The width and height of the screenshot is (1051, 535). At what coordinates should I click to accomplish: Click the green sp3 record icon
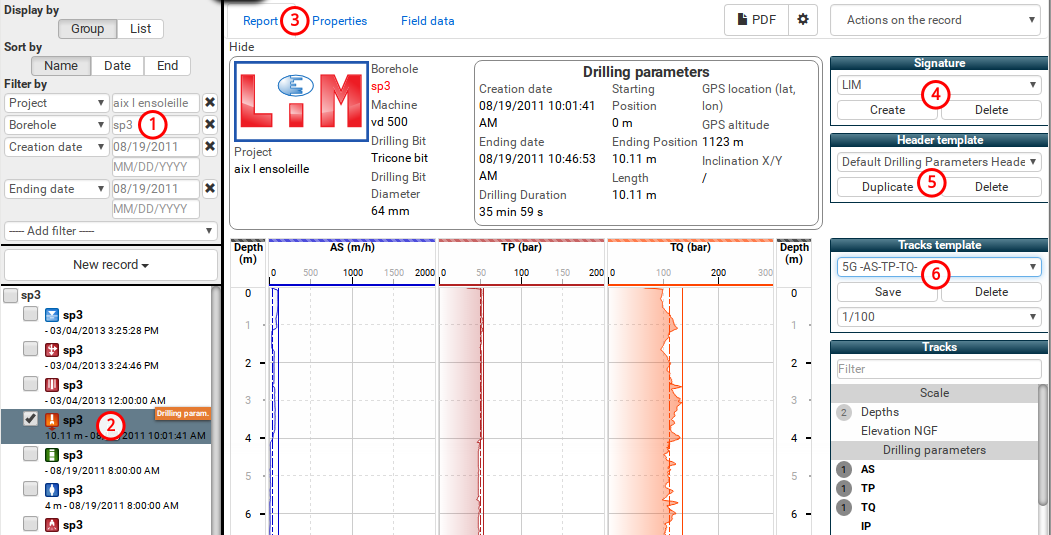point(54,455)
